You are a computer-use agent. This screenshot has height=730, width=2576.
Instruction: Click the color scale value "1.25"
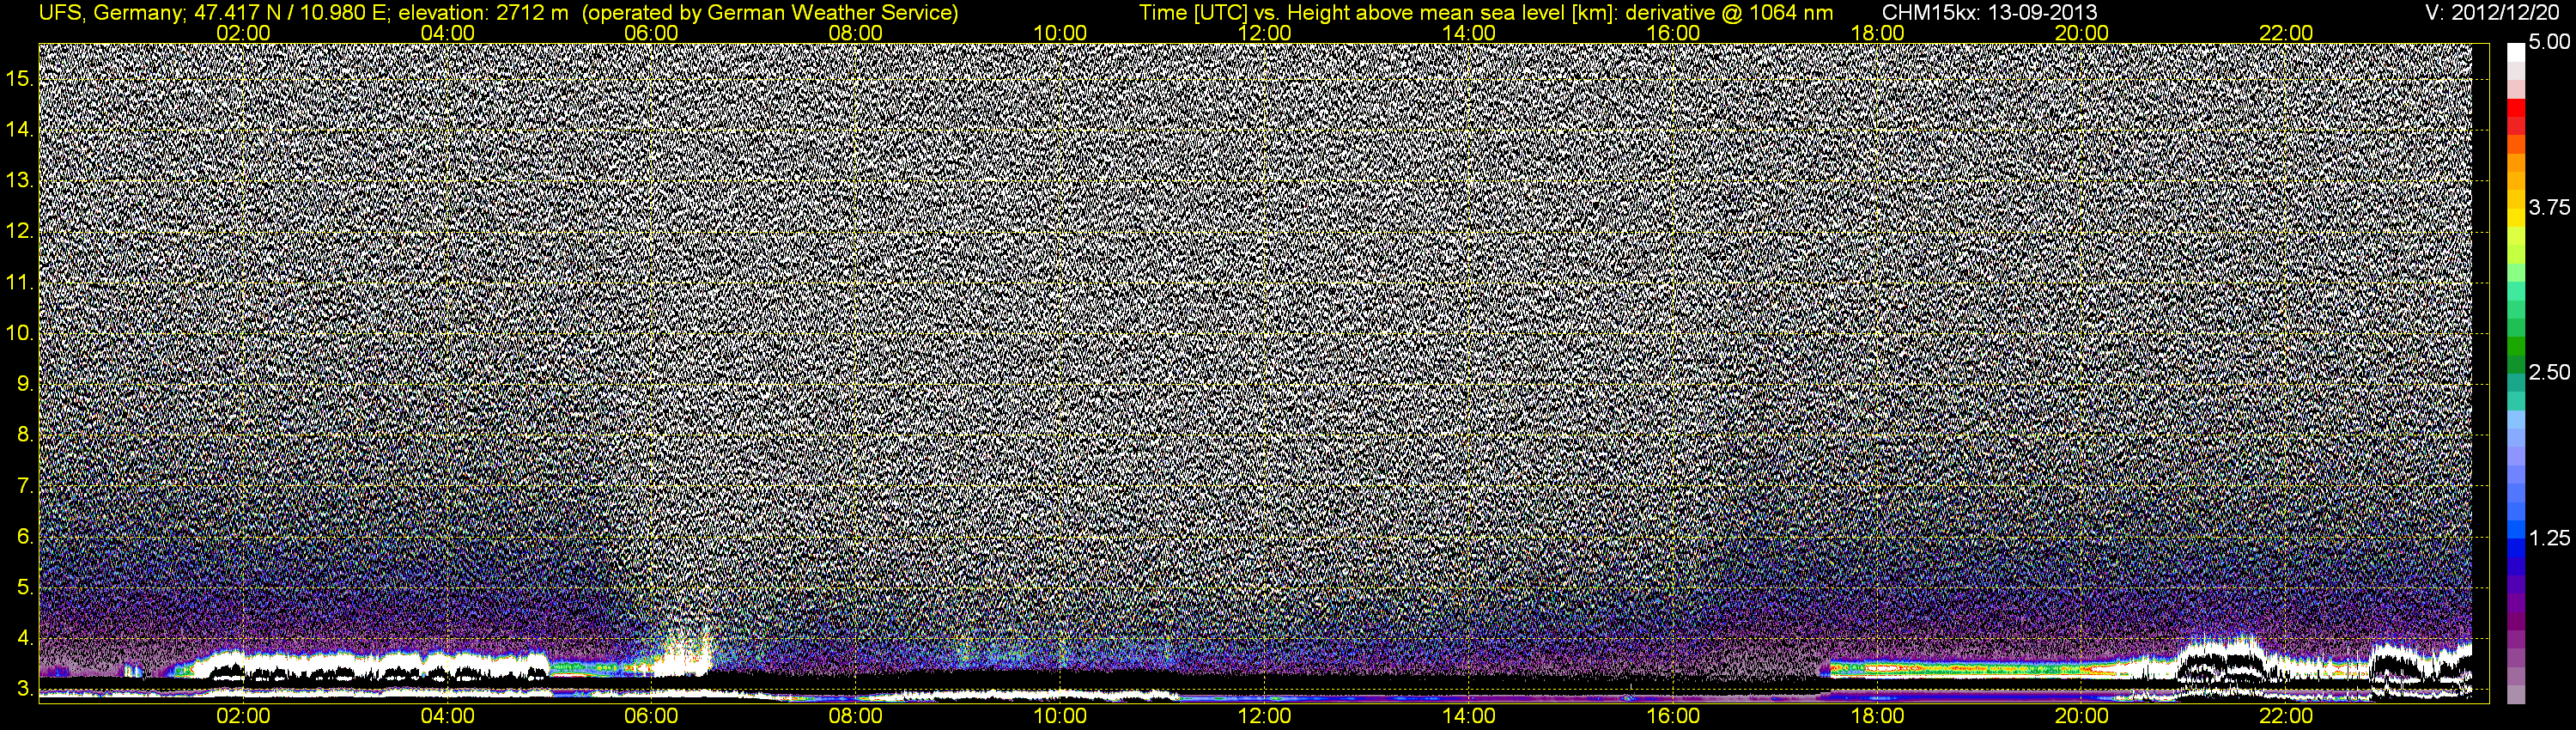coord(2548,538)
